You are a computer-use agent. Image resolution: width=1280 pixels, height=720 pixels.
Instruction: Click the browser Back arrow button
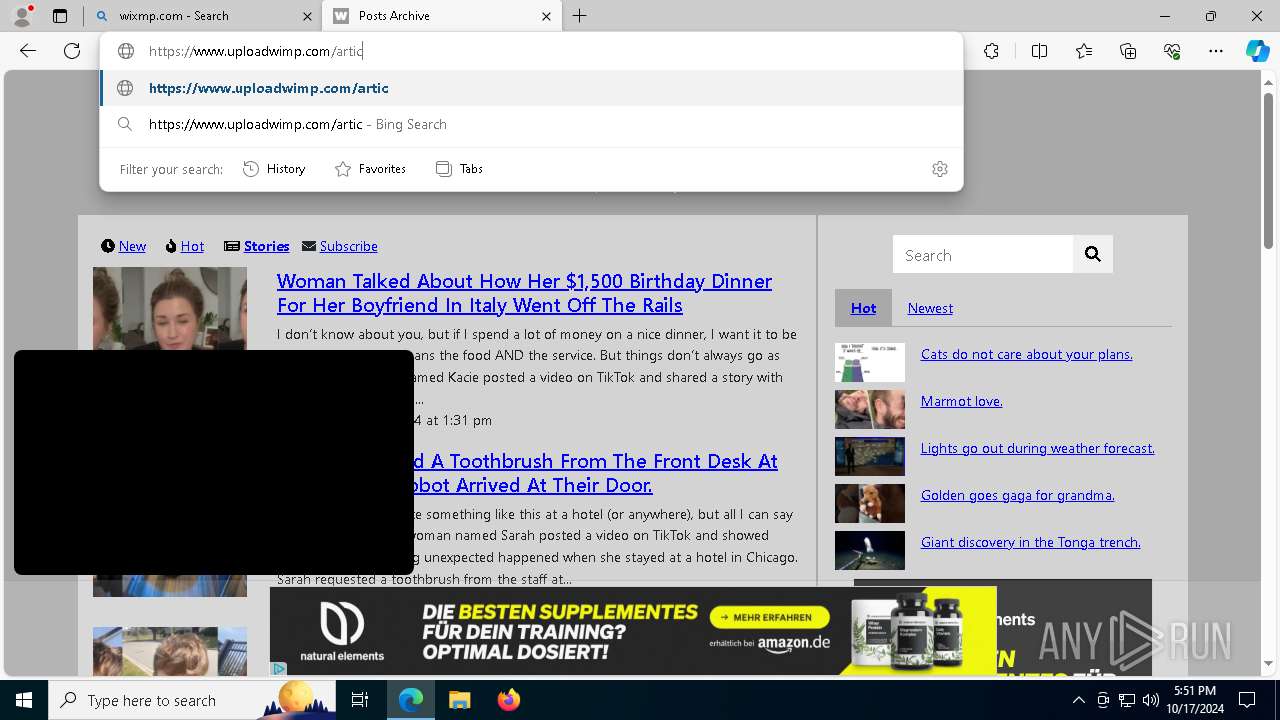pyautogui.click(x=28, y=51)
